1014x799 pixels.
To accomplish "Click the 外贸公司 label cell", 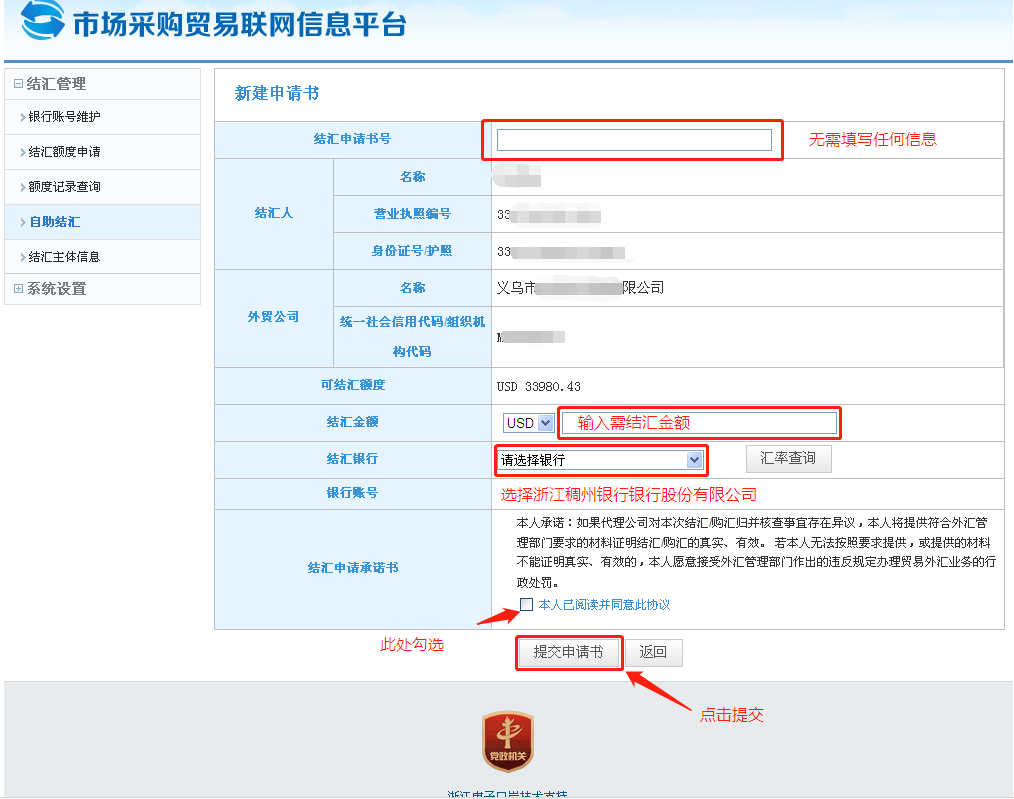I will [x=274, y=318].
